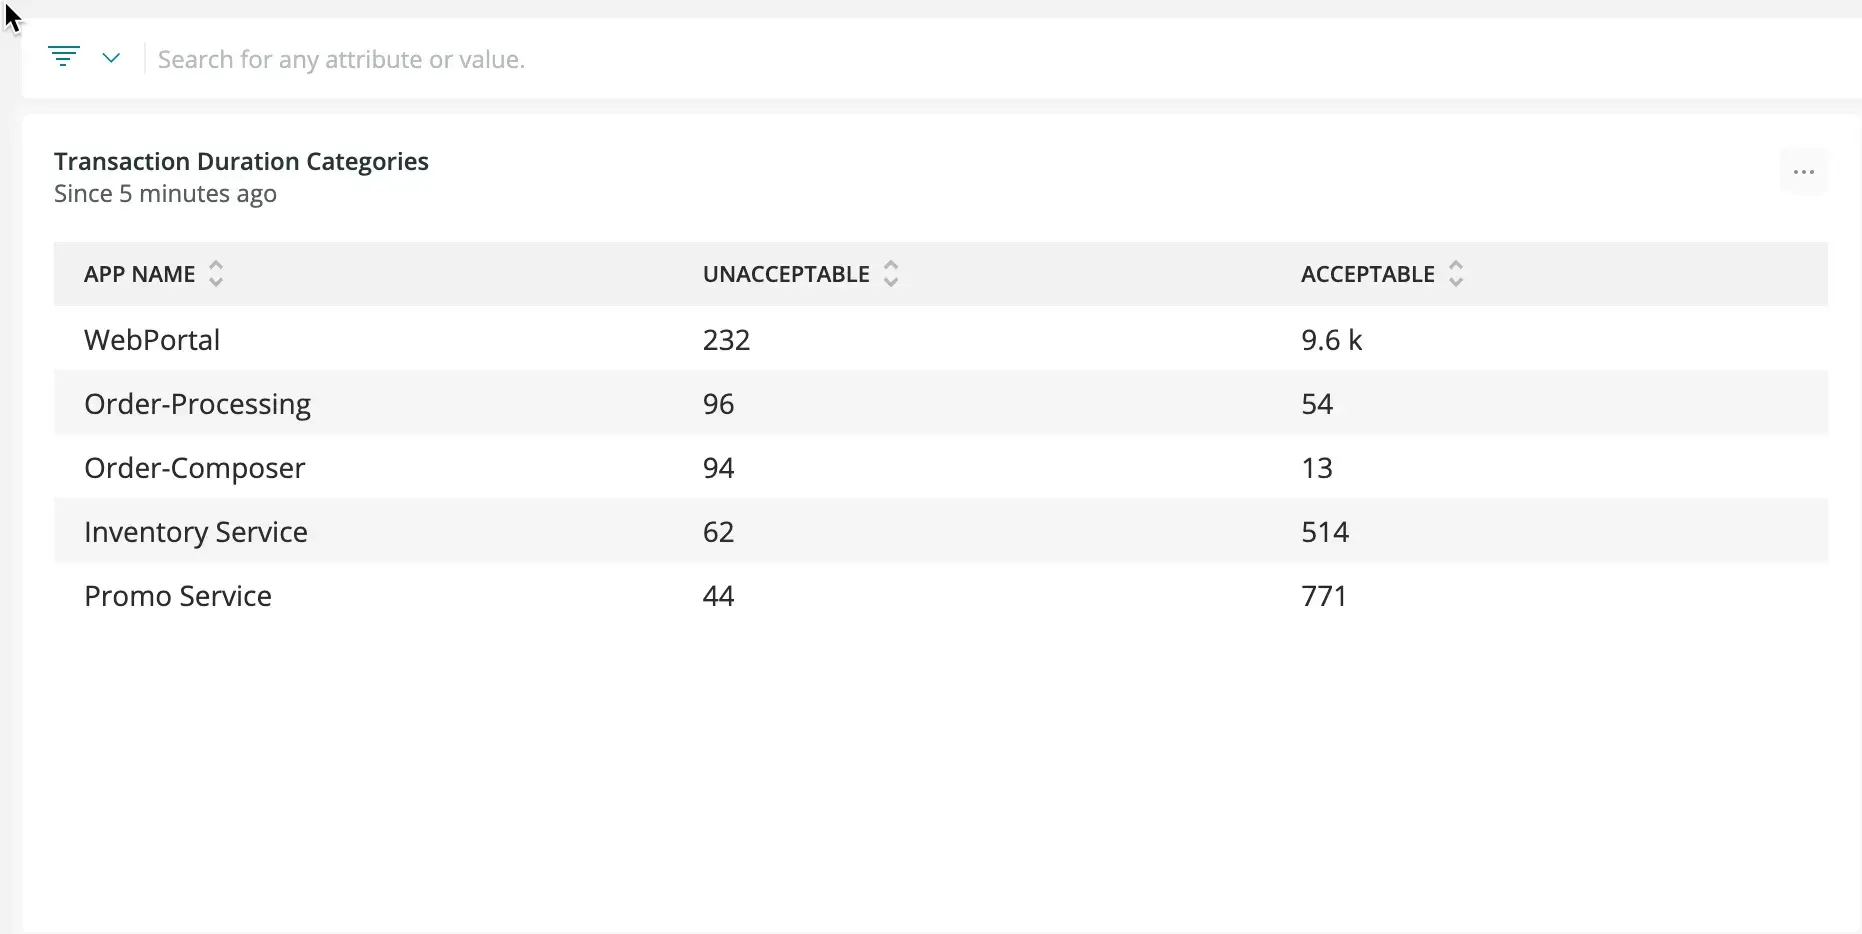Click the Transaction Duration Categories title

(241, 161)
